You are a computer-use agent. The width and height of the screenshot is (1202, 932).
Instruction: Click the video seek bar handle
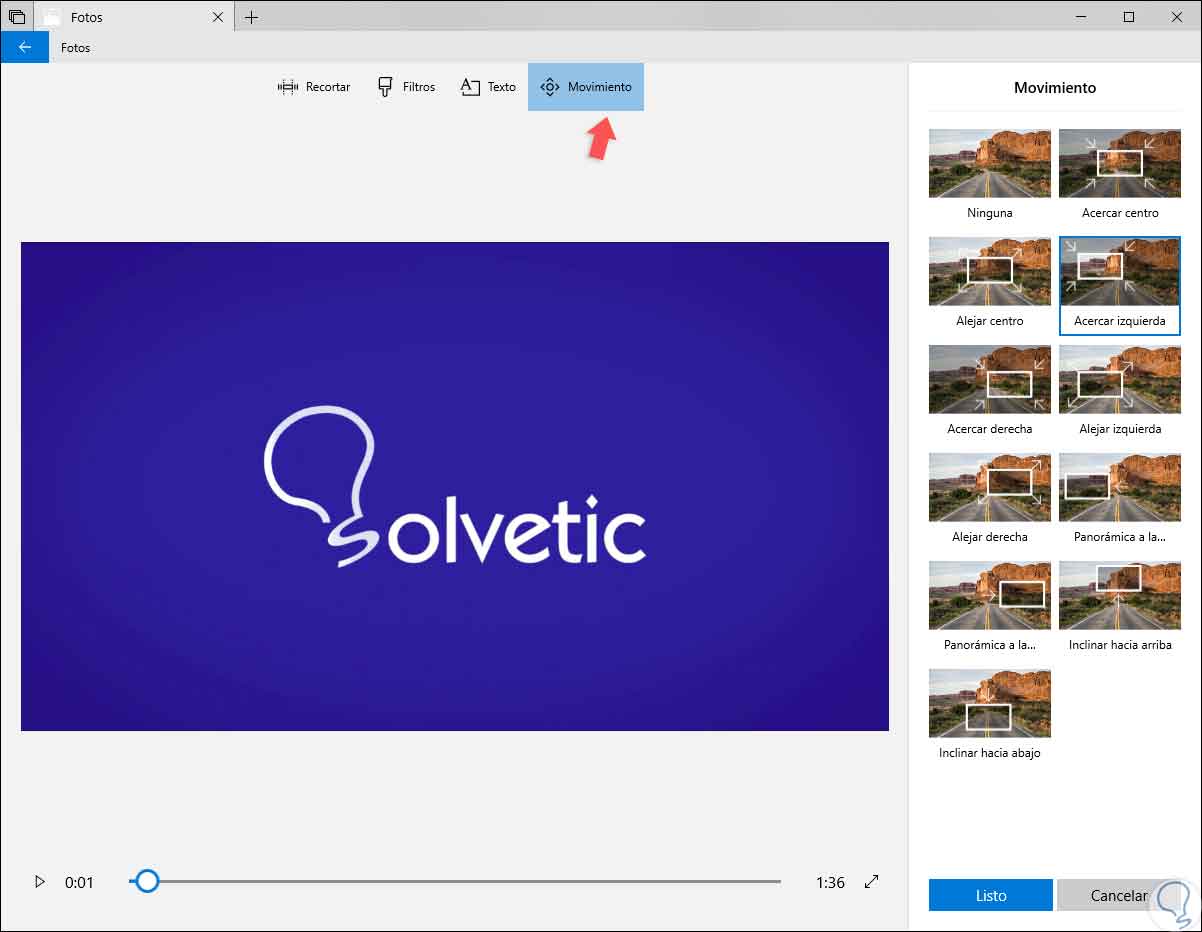147,881
